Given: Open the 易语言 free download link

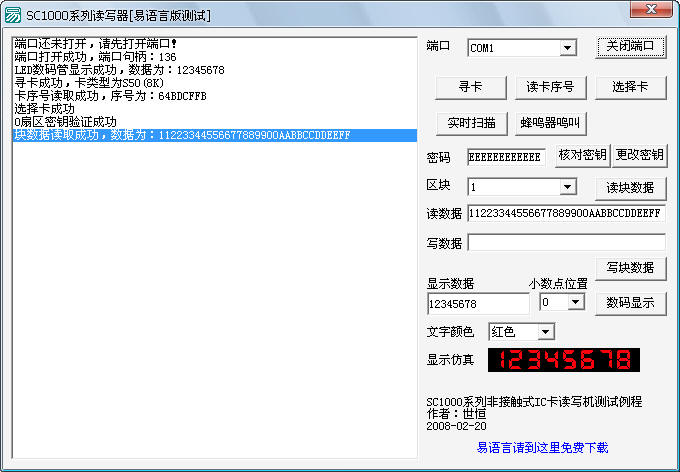Looking at the screenshot, I should pyautogui.click(x=542, y=448).
